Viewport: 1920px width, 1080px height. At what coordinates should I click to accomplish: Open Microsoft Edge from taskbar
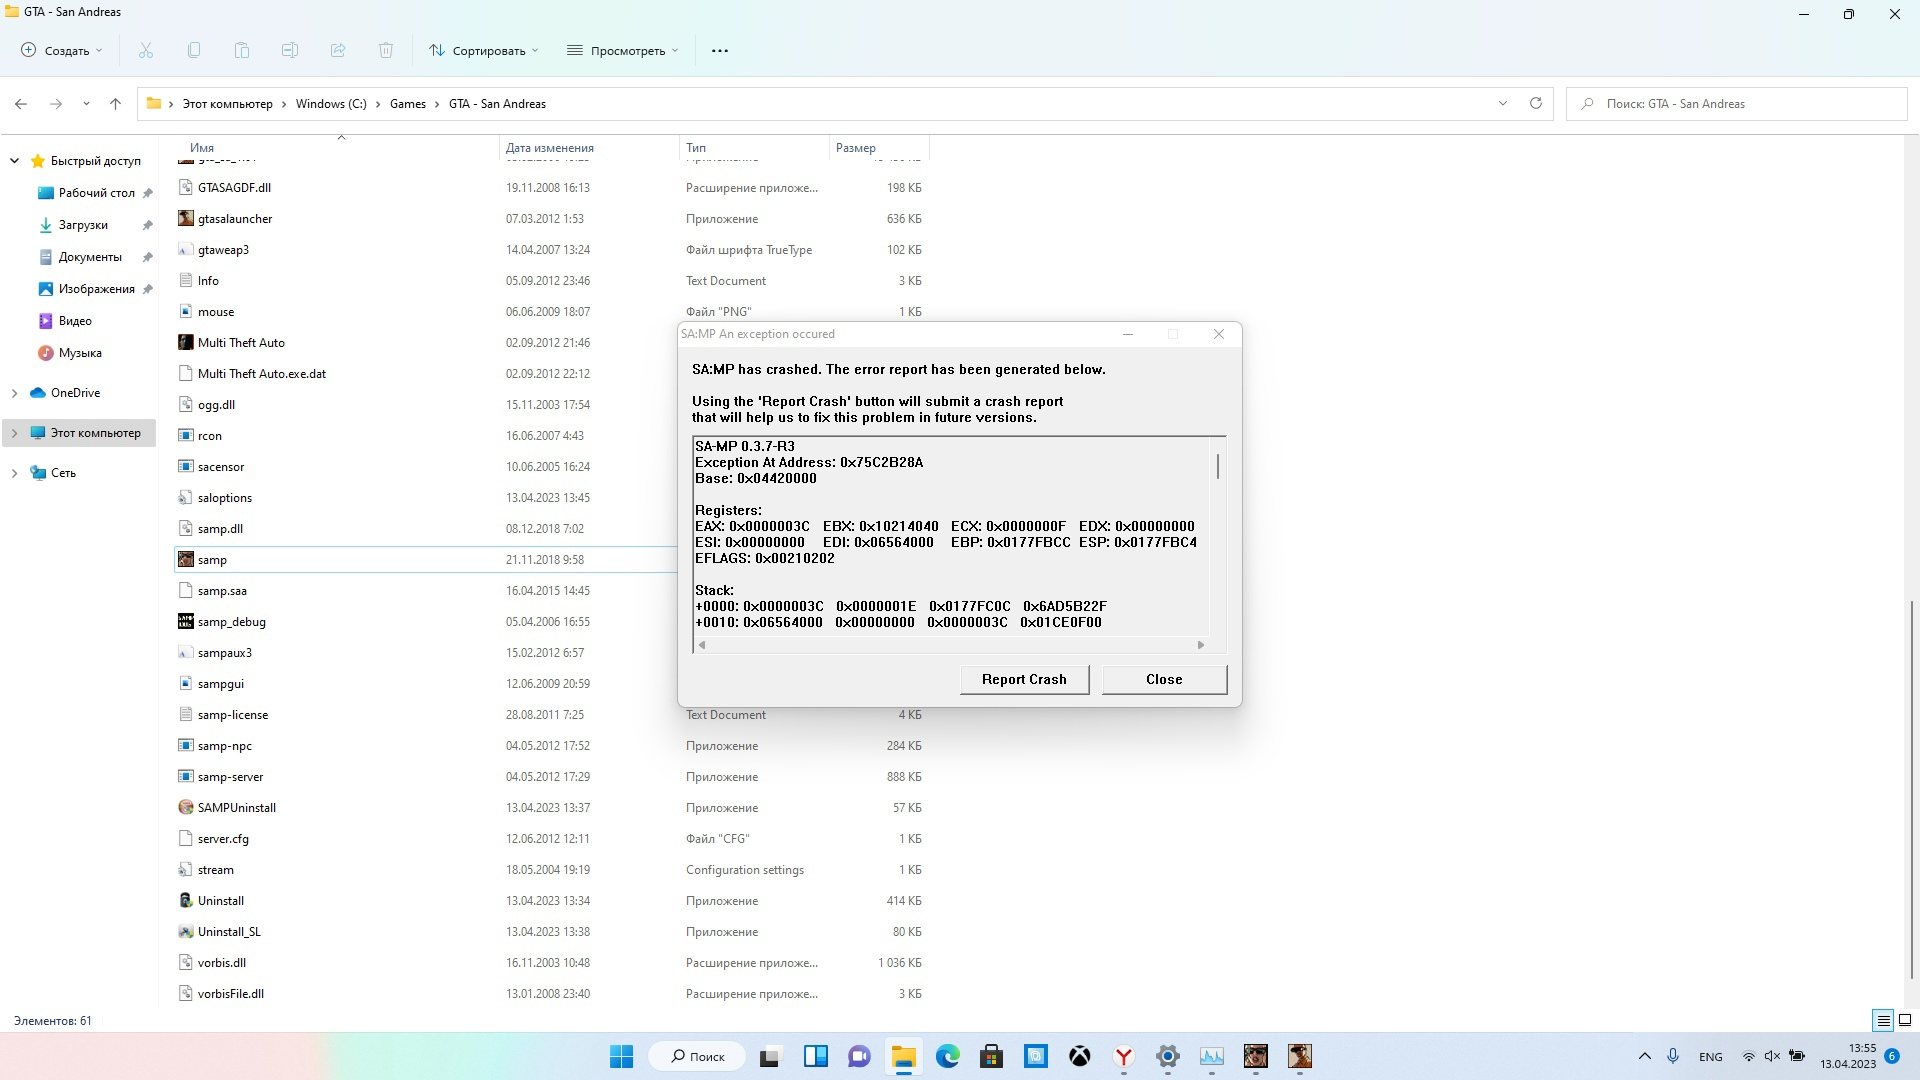[x=947, y=1056]
